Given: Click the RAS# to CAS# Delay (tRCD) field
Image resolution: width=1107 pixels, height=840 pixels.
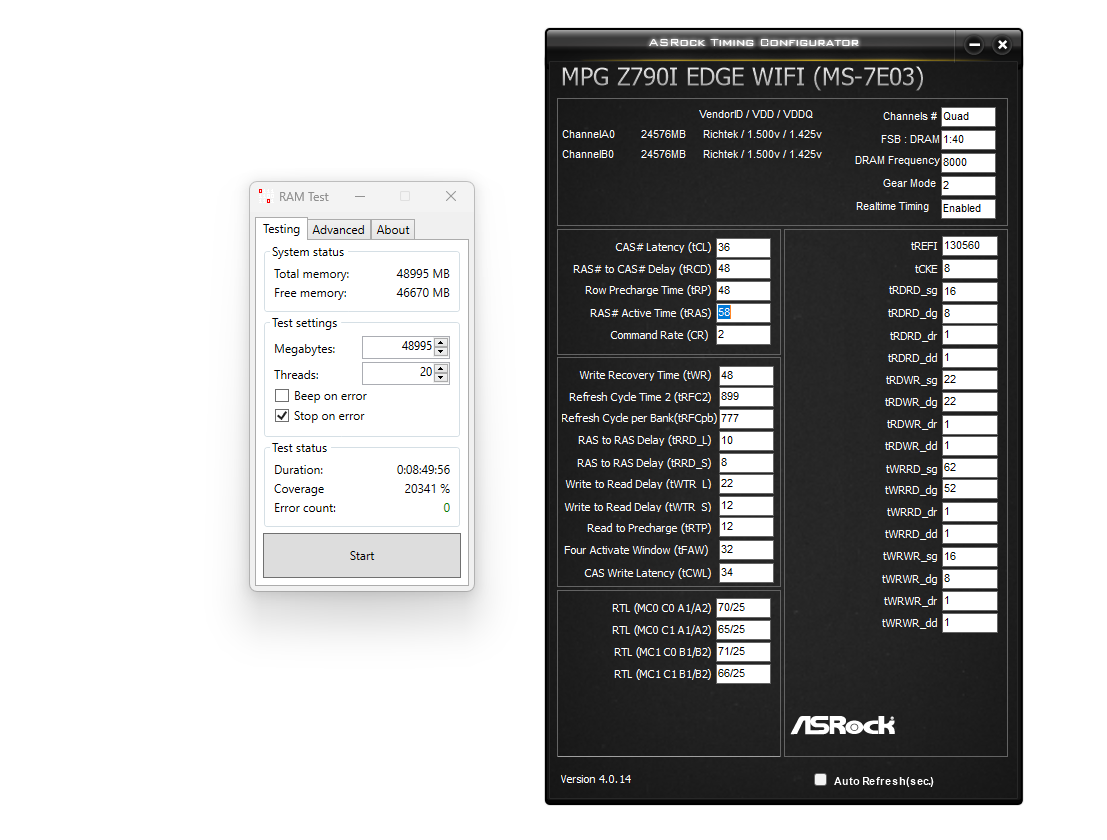Looking at the screenshot, I should [743, 269].
